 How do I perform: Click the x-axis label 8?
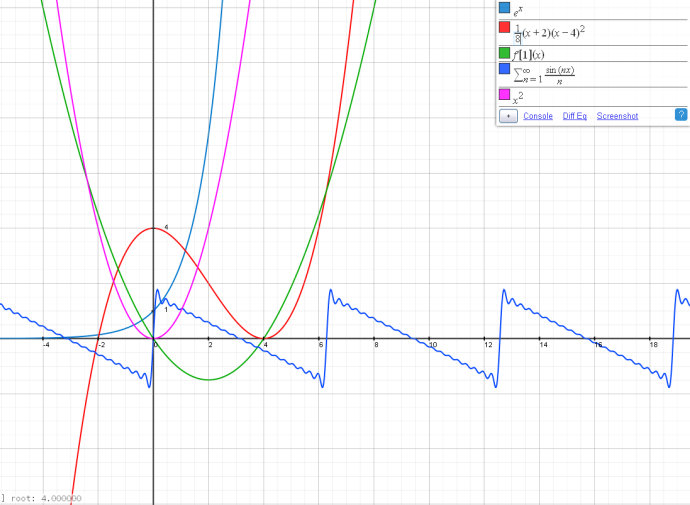click(x=376, y=345)
